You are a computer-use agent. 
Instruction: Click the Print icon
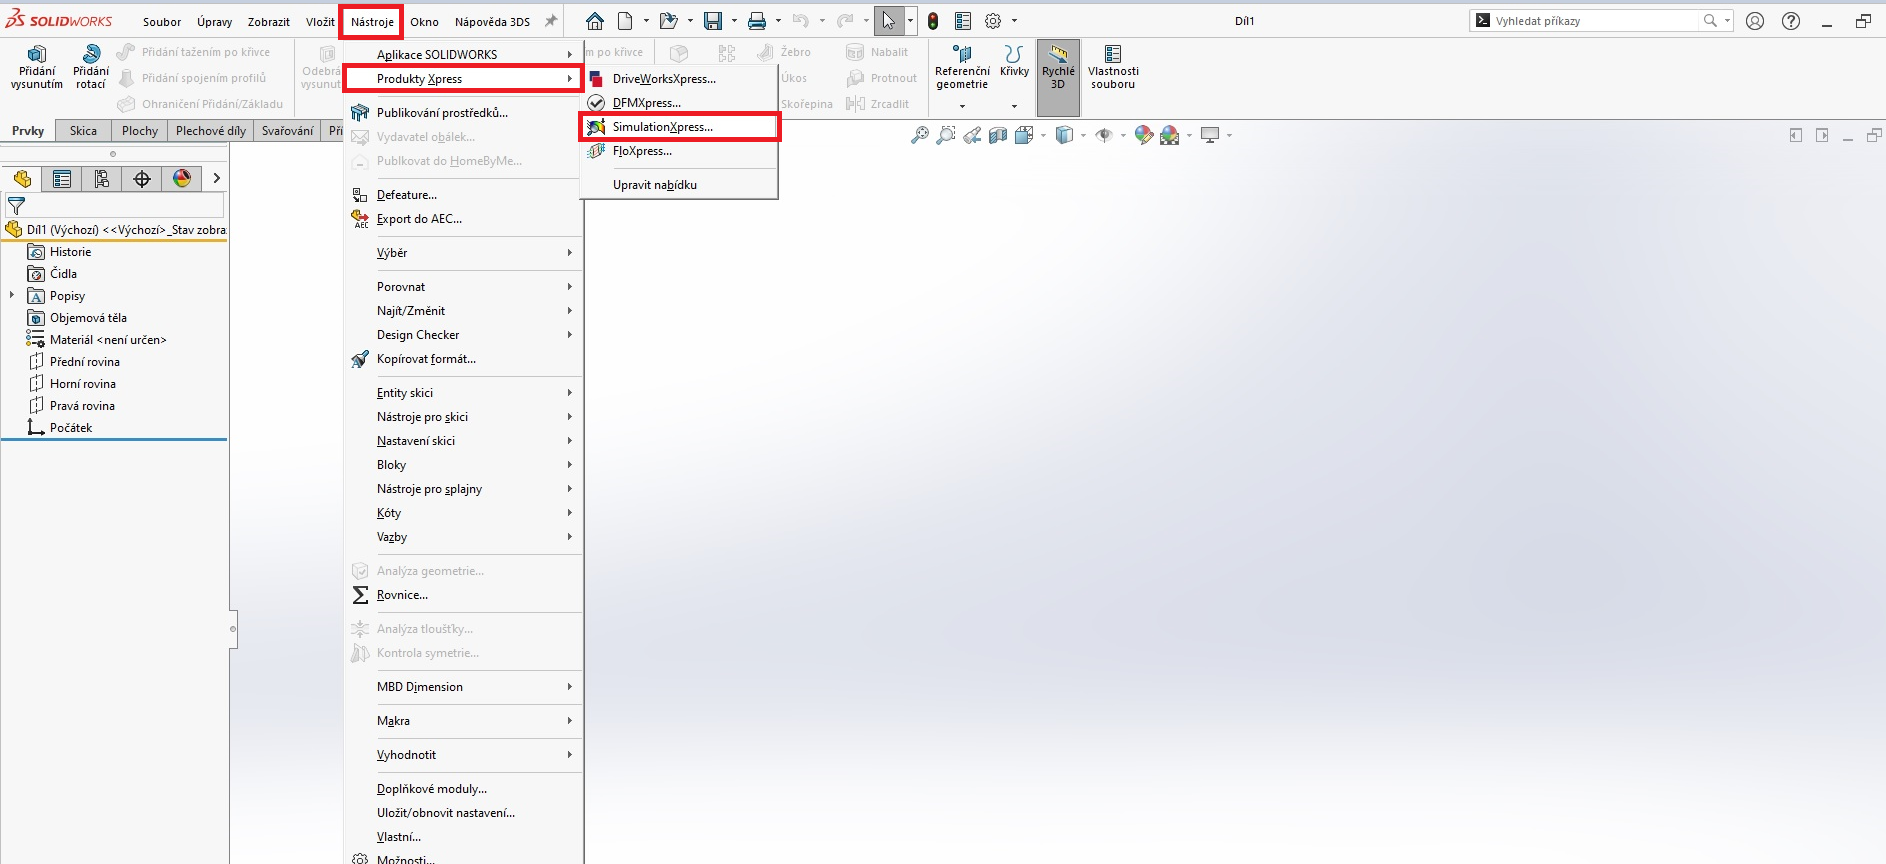(x=757, y=21)
